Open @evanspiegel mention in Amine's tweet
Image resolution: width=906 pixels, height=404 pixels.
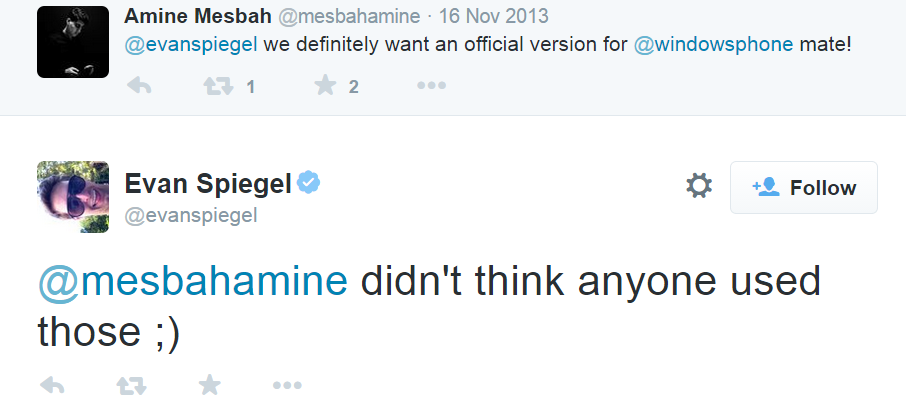pos(191,45)
